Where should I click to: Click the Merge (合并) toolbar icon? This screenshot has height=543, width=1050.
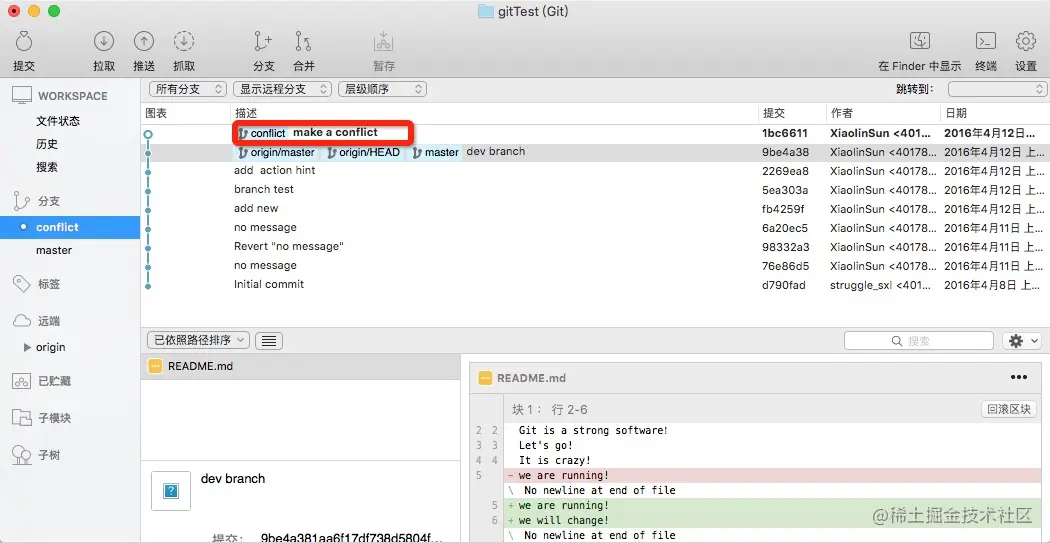tap(303, 42)
